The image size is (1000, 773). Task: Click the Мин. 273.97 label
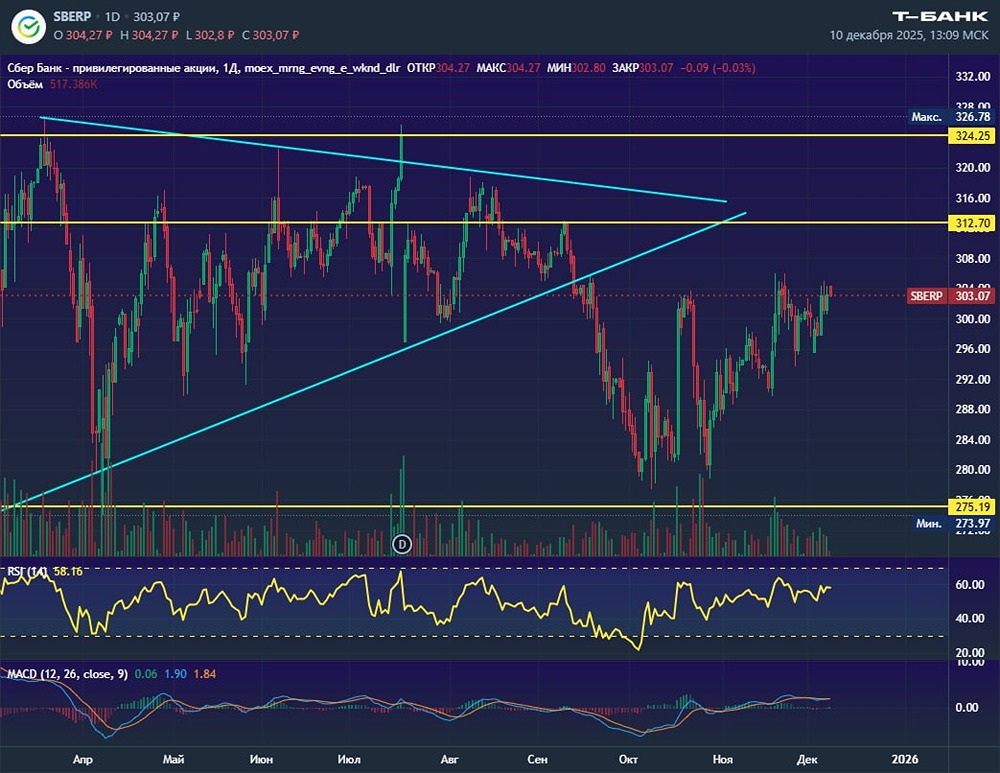(951, 523)
